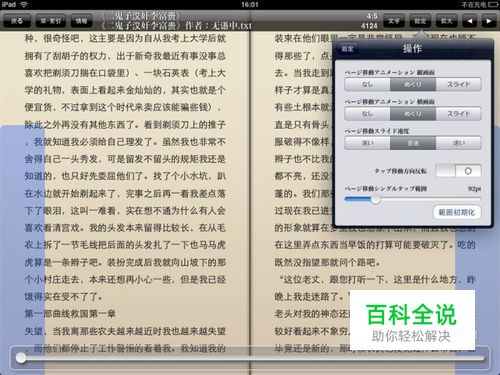Screen dimensions: 500x375
Task: Choose 速い slide speed
Action: click(459, 143)
